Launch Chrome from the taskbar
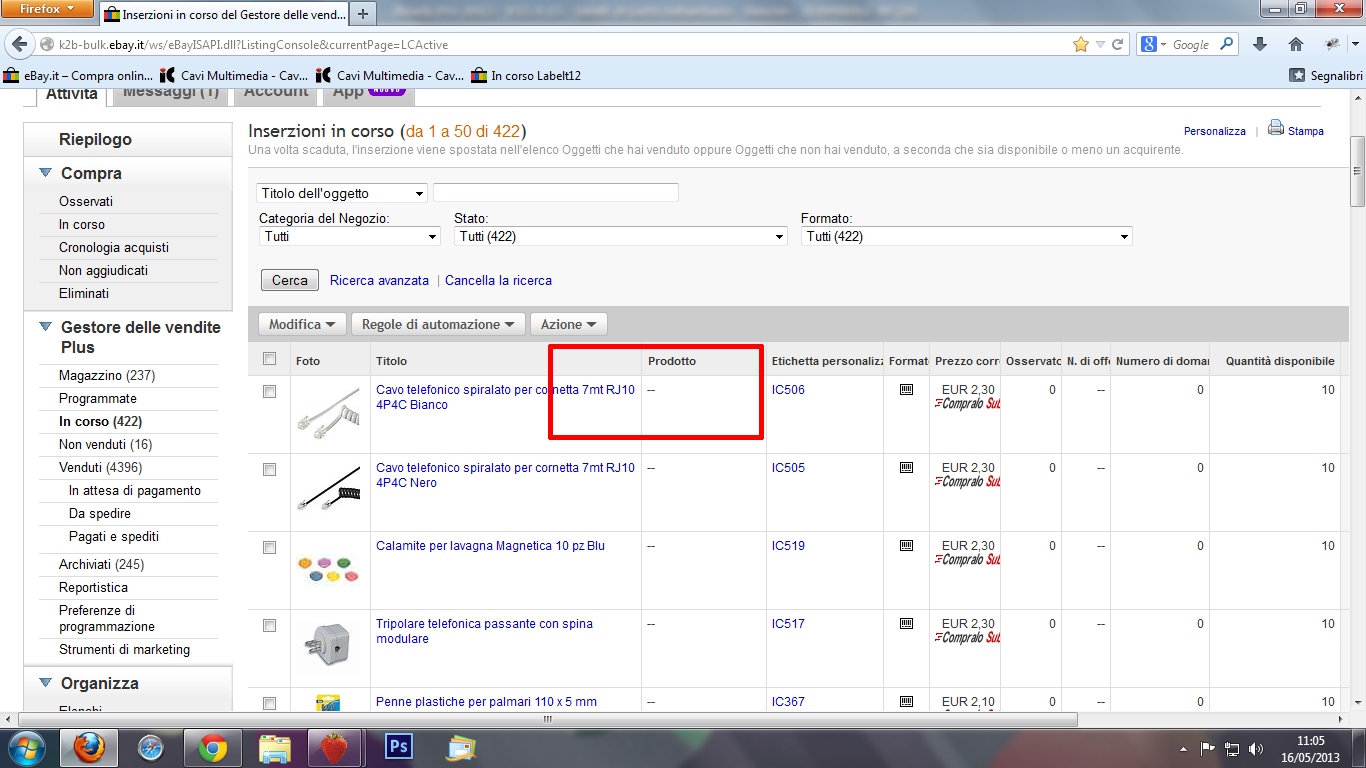Screen dimensions: 1366x768 point(212,748)
